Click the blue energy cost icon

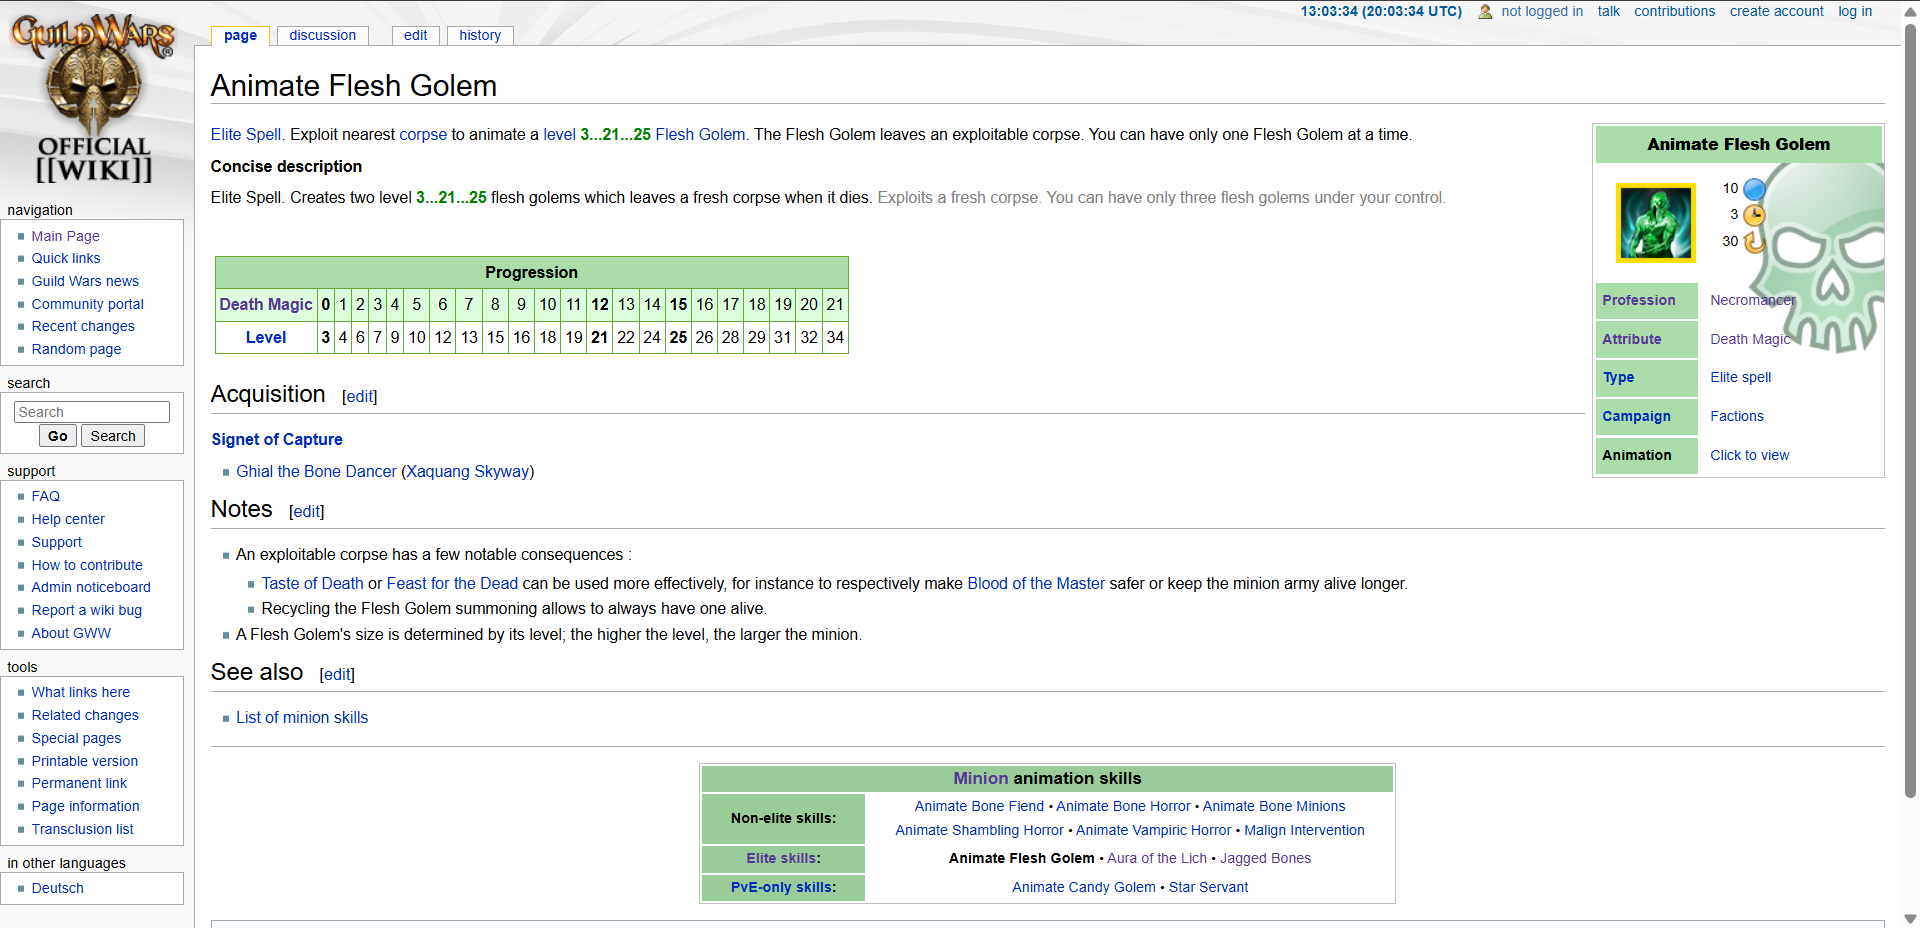pyautogui.click(x=1754, y=189)
